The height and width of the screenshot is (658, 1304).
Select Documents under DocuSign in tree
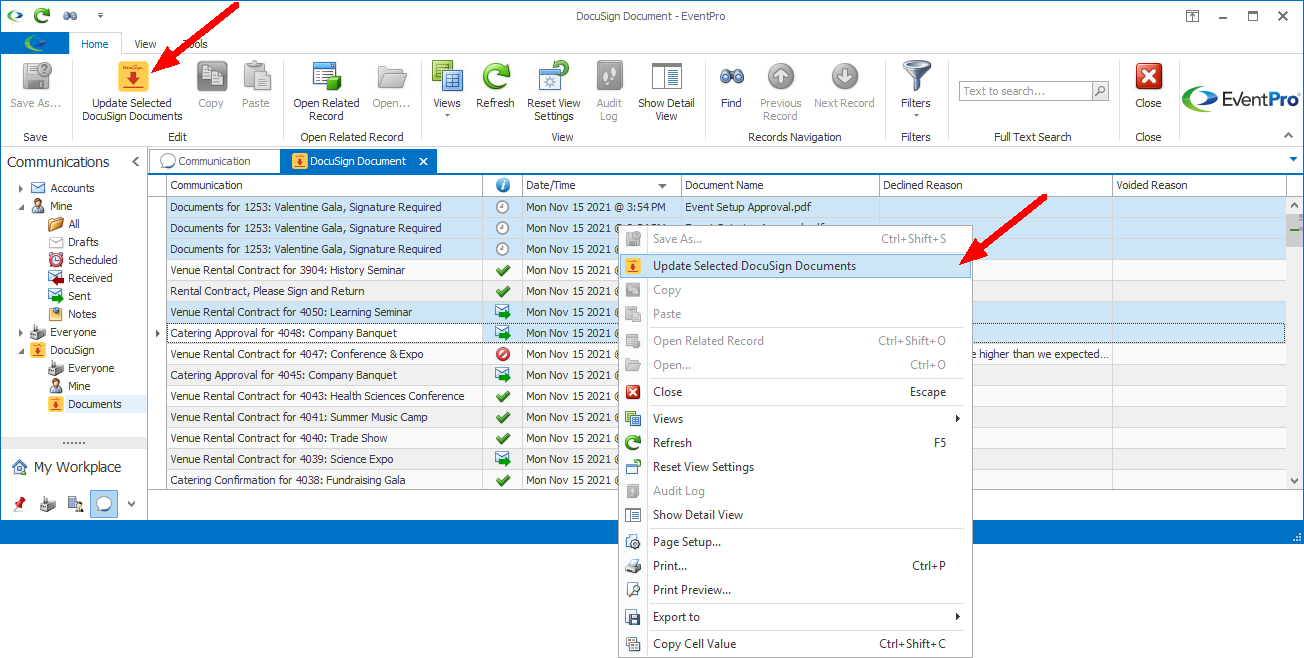click(x=94, y=404)
